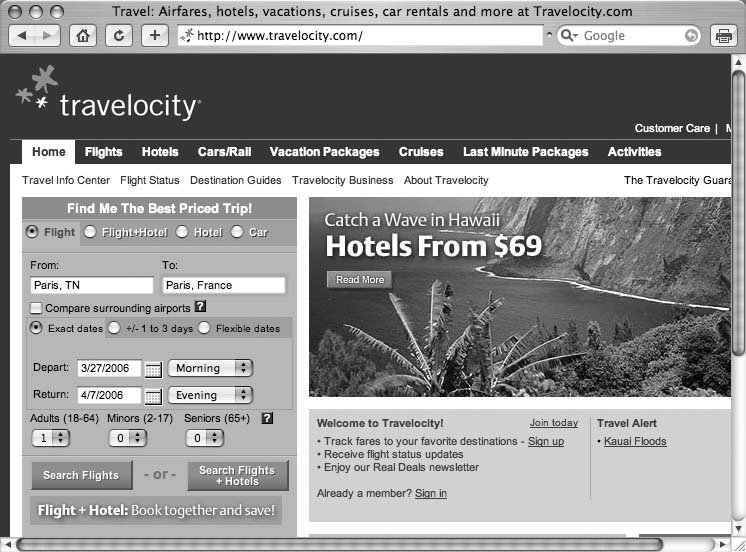Screen dimensions: 746x552
Task: Go to the browser Home page icon
Action: [83, 36]
